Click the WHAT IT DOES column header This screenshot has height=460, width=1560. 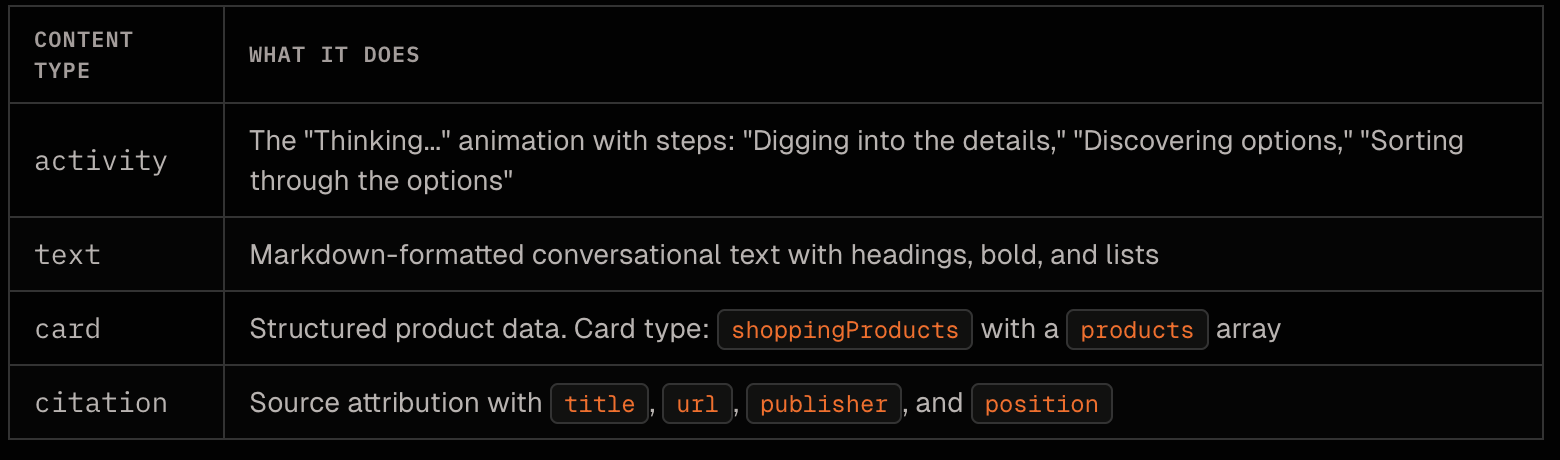334,55
